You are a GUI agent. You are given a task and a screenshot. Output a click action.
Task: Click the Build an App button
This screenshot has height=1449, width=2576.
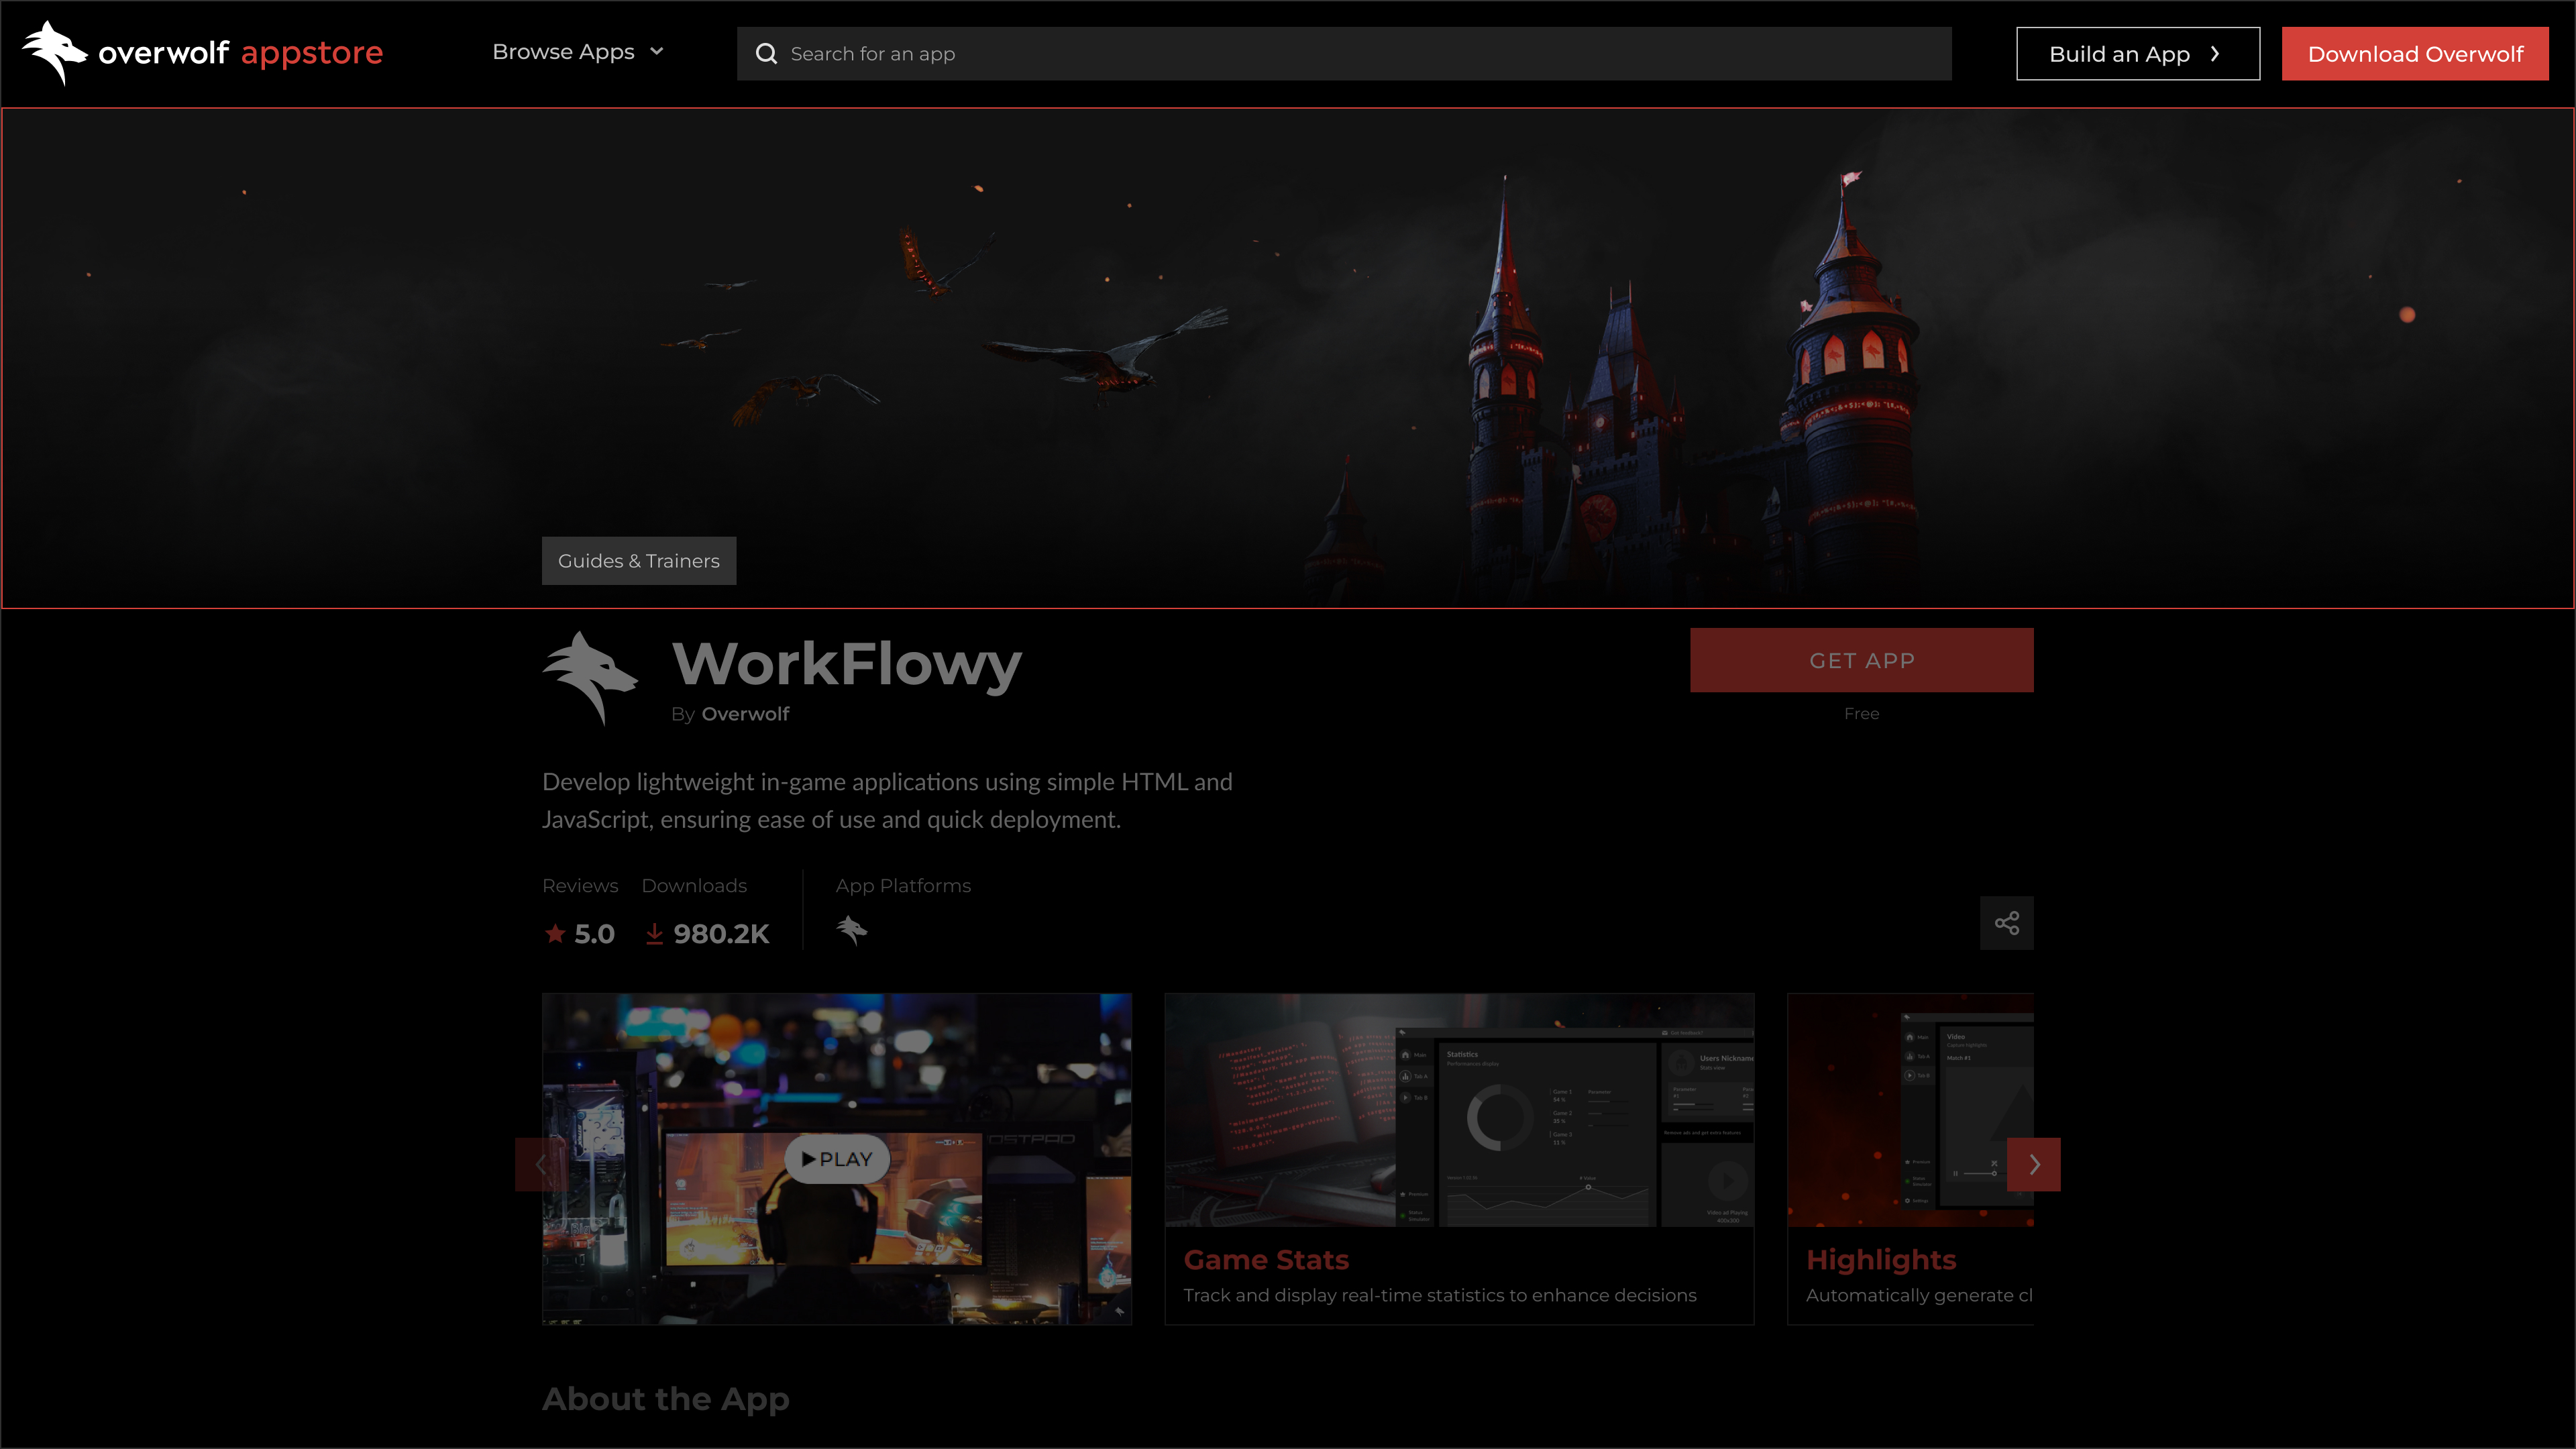(2138, 54)
